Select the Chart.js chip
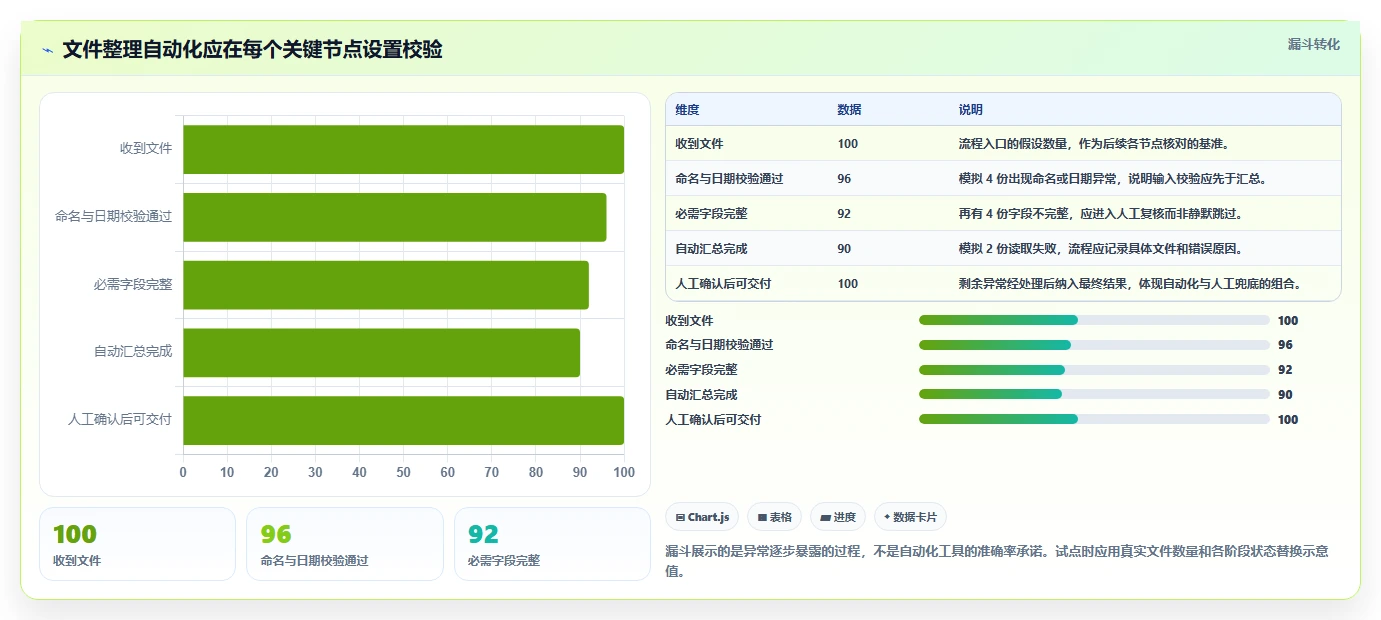The image size is (1381, 620). point(702,517)
